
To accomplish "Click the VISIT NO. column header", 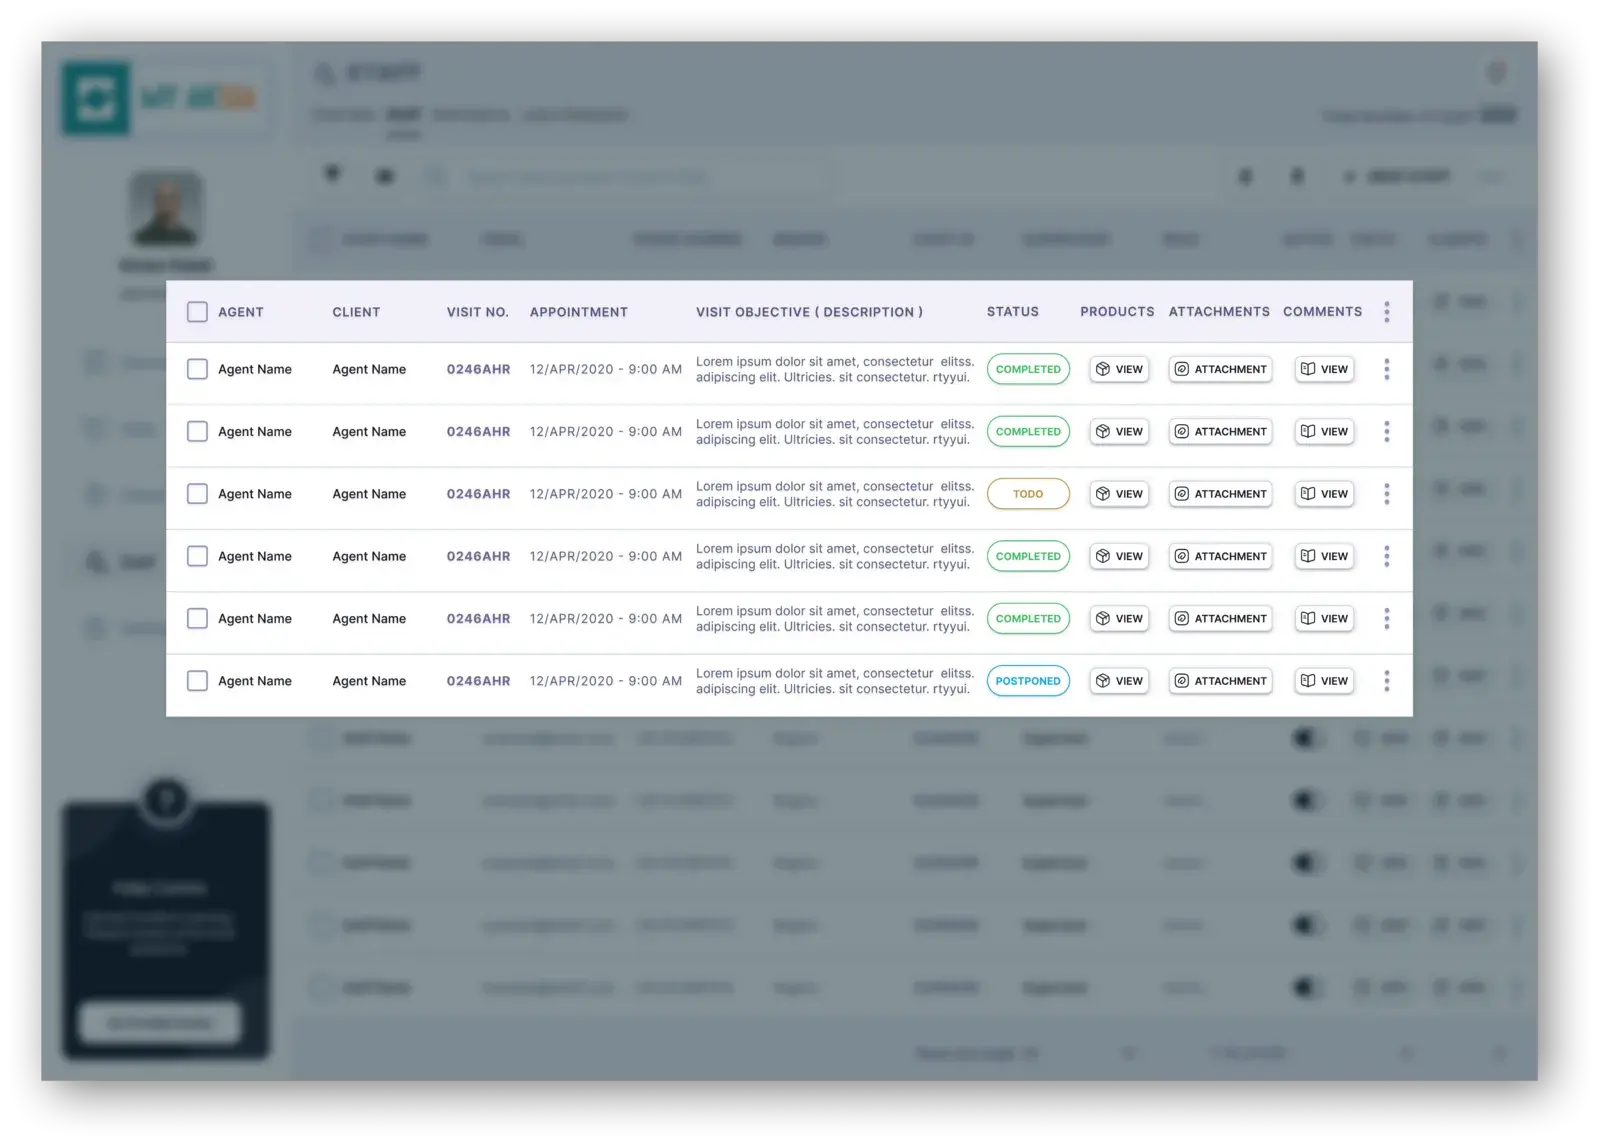I will (477, 312).
